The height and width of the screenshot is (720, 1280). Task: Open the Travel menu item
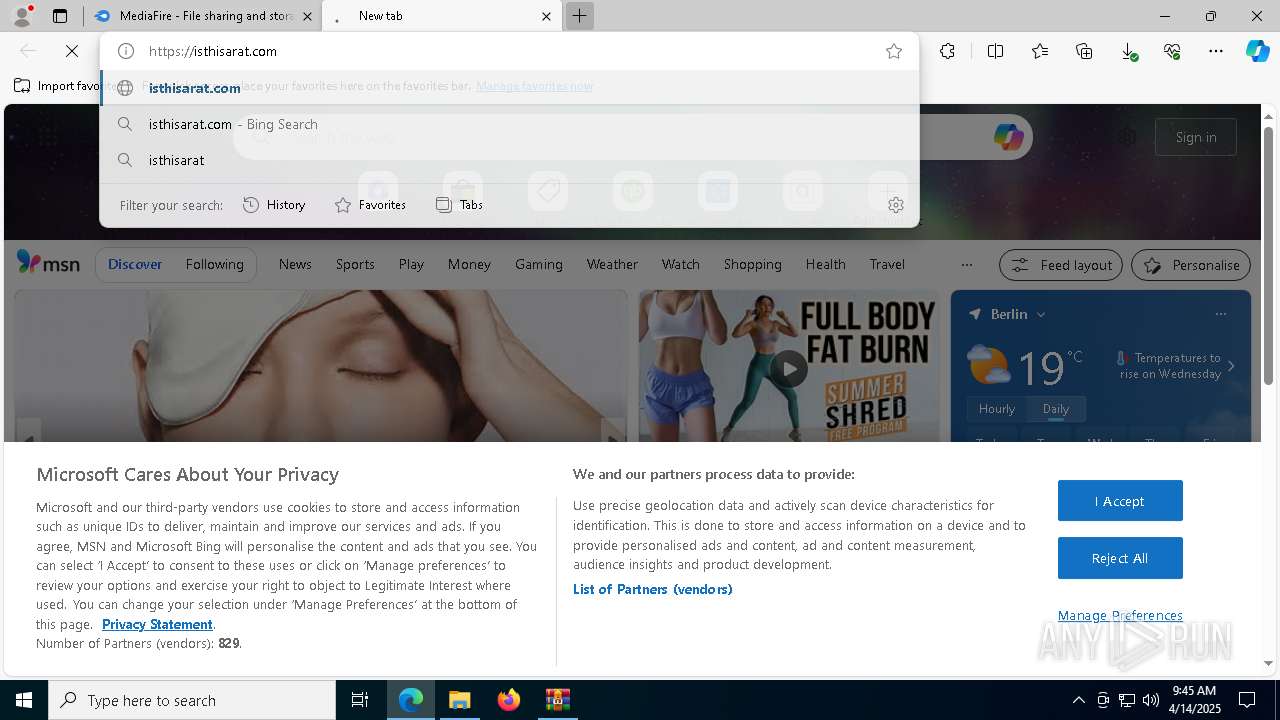pyautogui.click(x=887, y=264)
